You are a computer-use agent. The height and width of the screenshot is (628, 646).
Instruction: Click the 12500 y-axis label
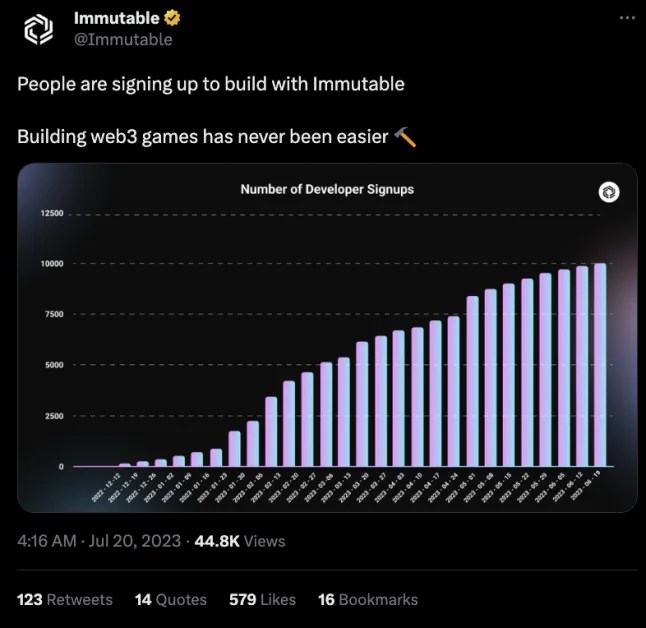50,214
